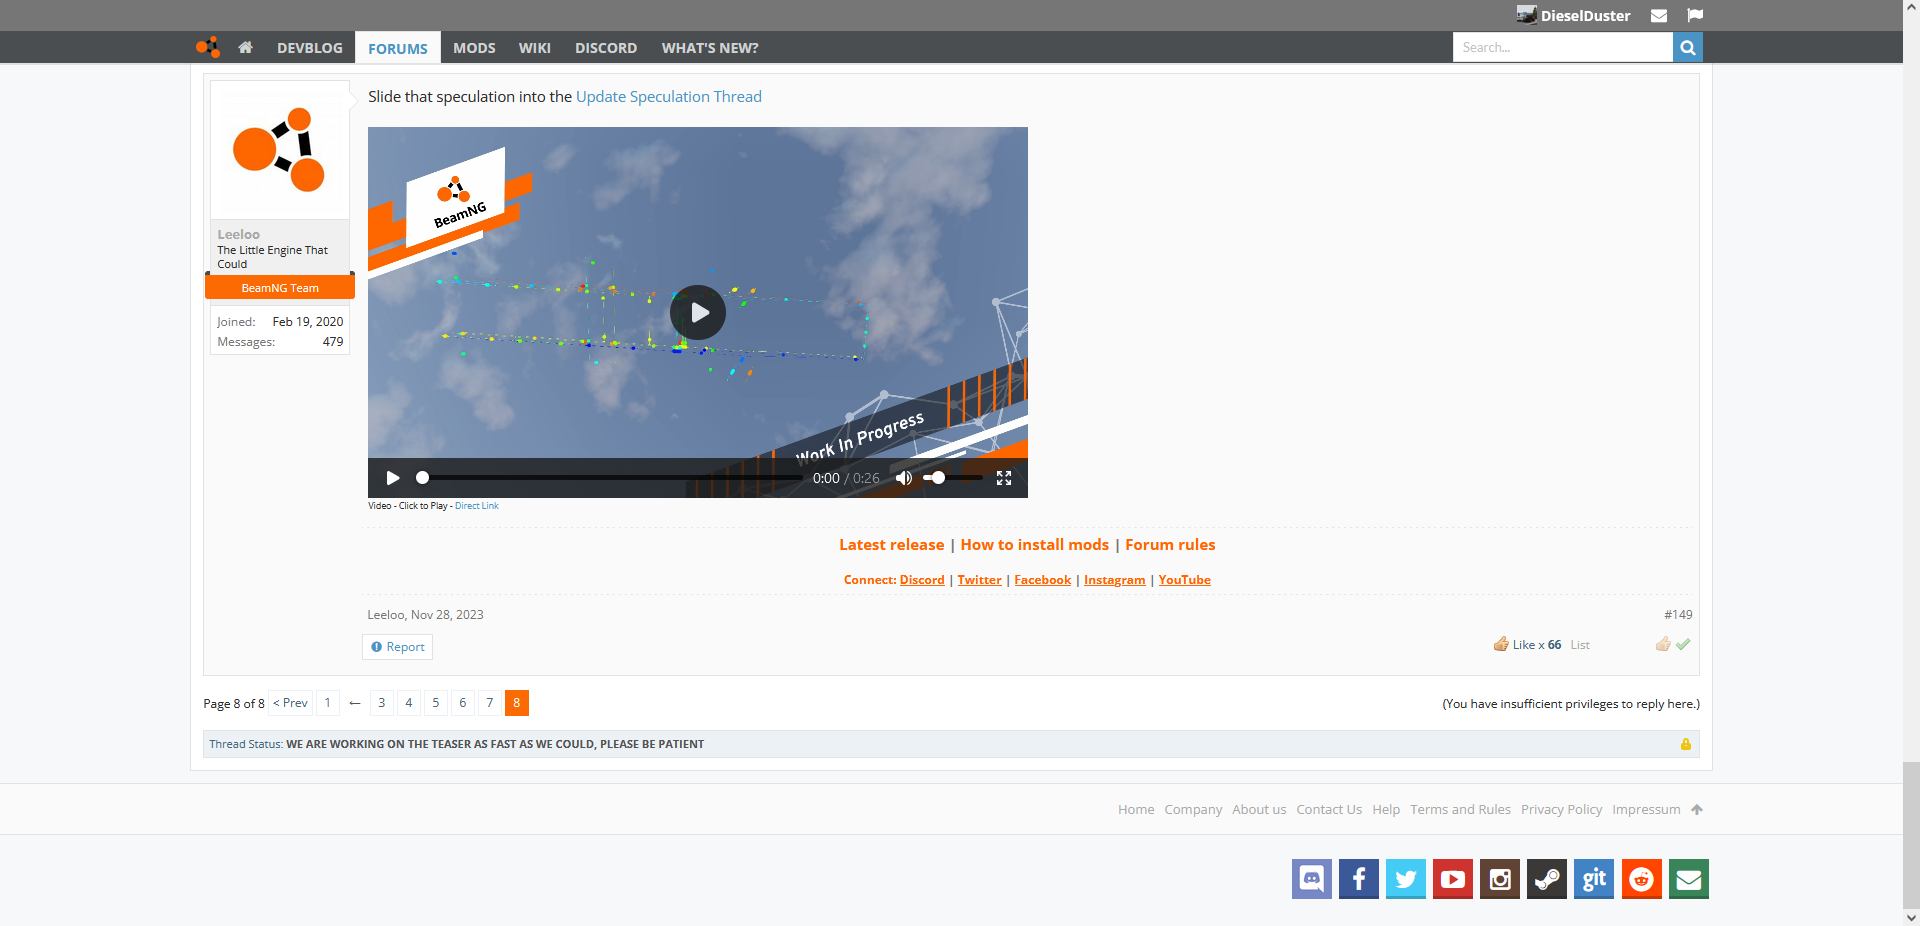The height and width of the screenshot is (926, 1920).
Task: Follow the Discord link in signature
Action: coord(922,580)
